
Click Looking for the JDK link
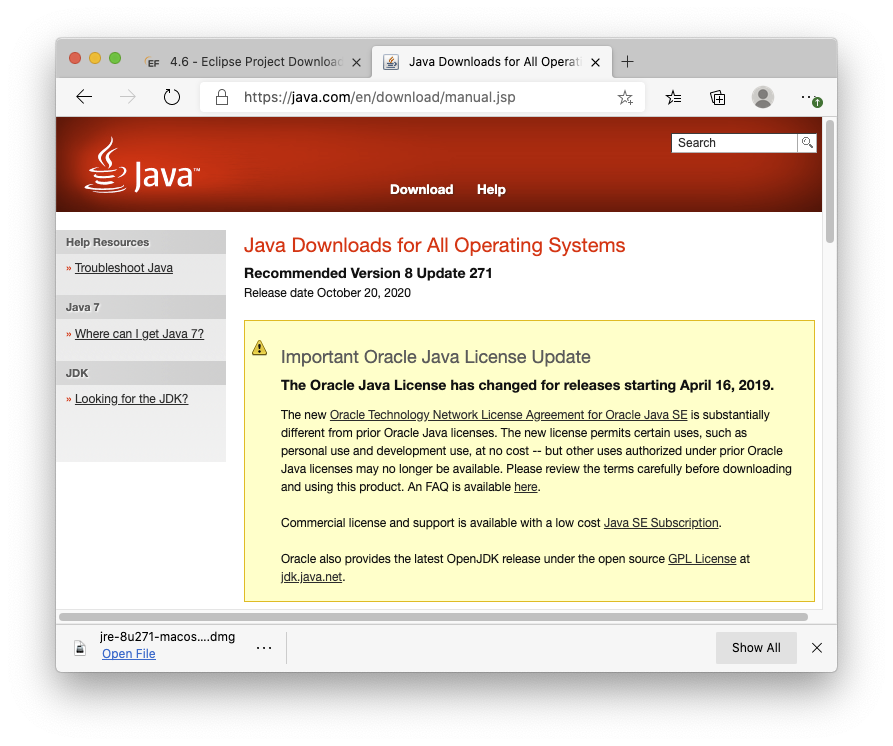(131, 399)
